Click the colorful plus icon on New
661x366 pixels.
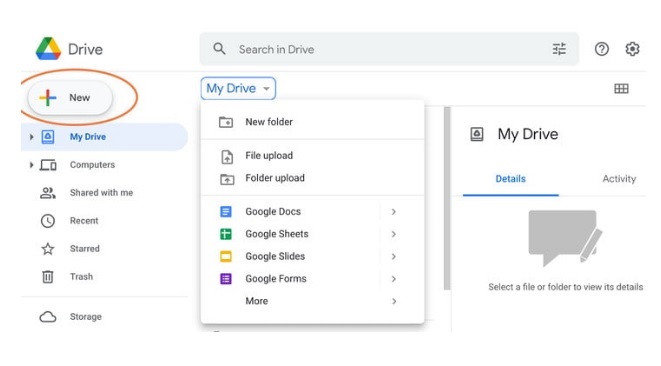coord(48,97)
